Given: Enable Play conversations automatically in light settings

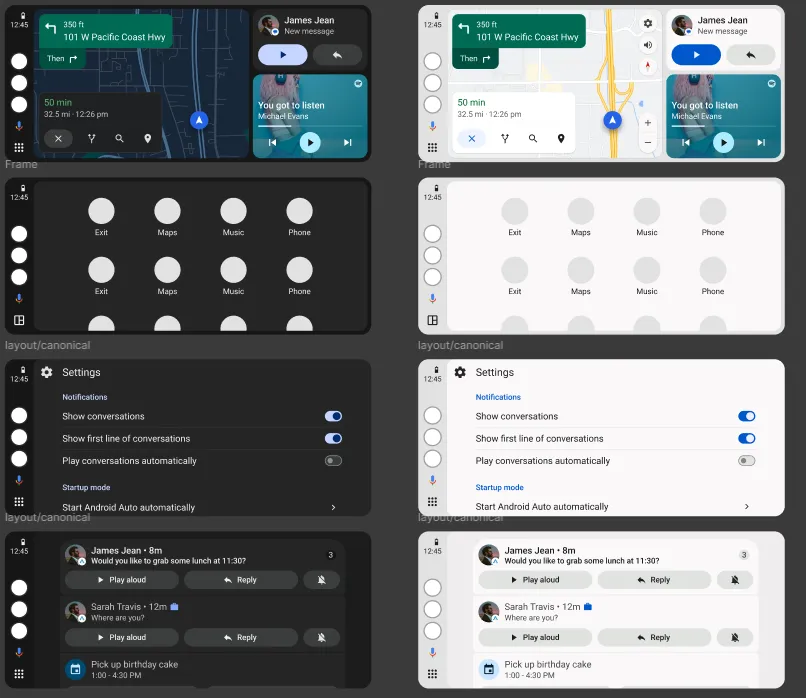Looking at the screenshot, I should coord(746,461).
